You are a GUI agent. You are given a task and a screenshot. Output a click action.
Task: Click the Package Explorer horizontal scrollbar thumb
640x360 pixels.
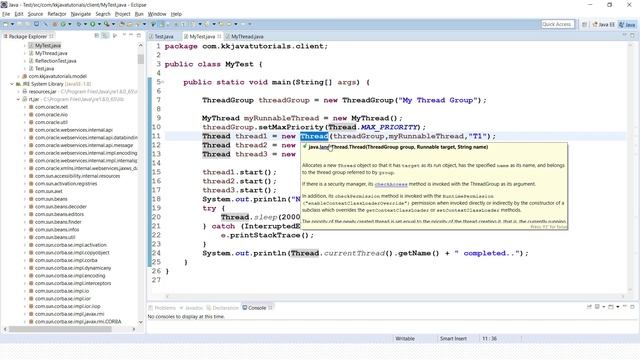[x=60, y=329]
